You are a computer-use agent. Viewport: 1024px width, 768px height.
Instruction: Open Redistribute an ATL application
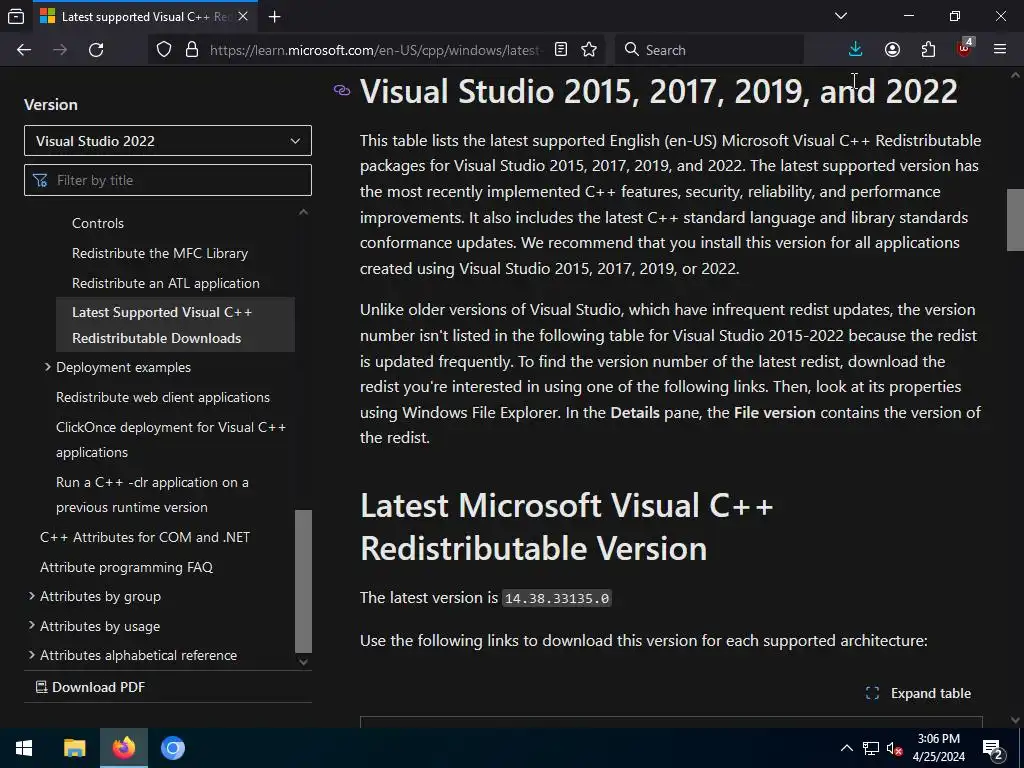(x=166, y=283)
